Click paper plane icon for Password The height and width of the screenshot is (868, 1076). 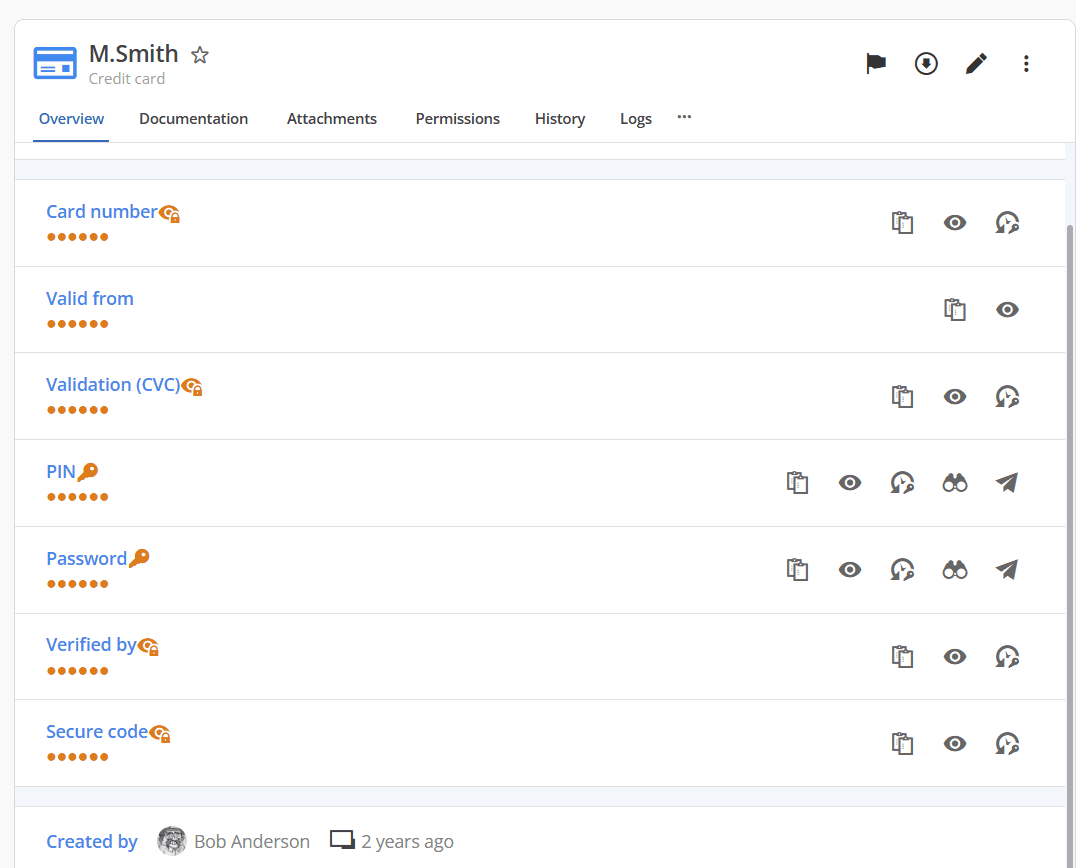[x=1007, y=570]
